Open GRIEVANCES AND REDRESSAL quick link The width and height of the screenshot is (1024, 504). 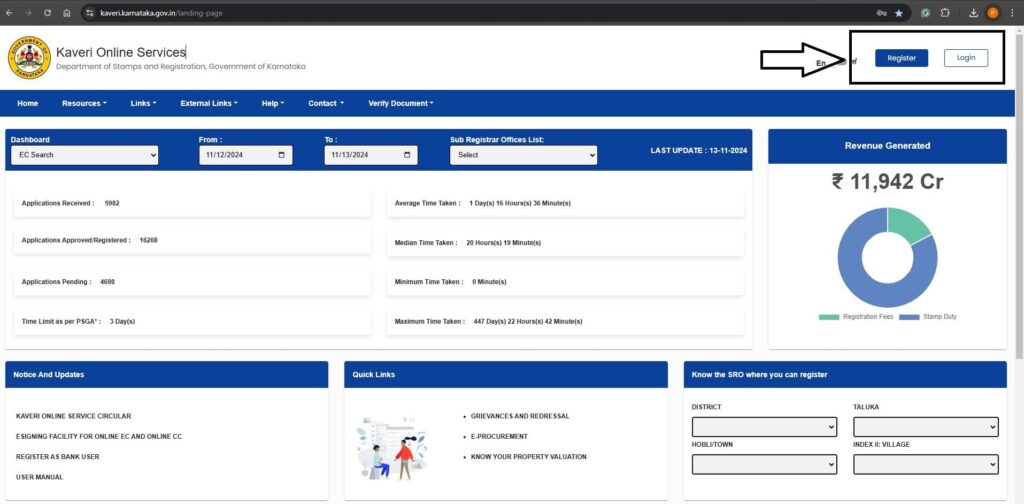[x=520, y=416]
